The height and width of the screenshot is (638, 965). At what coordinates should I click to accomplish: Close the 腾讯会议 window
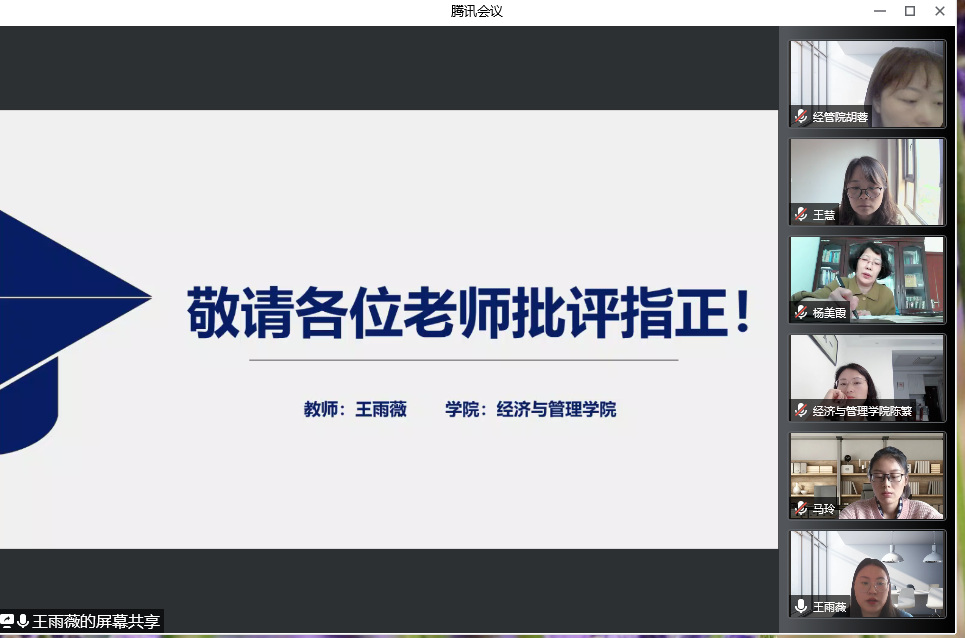click(940, 11)
